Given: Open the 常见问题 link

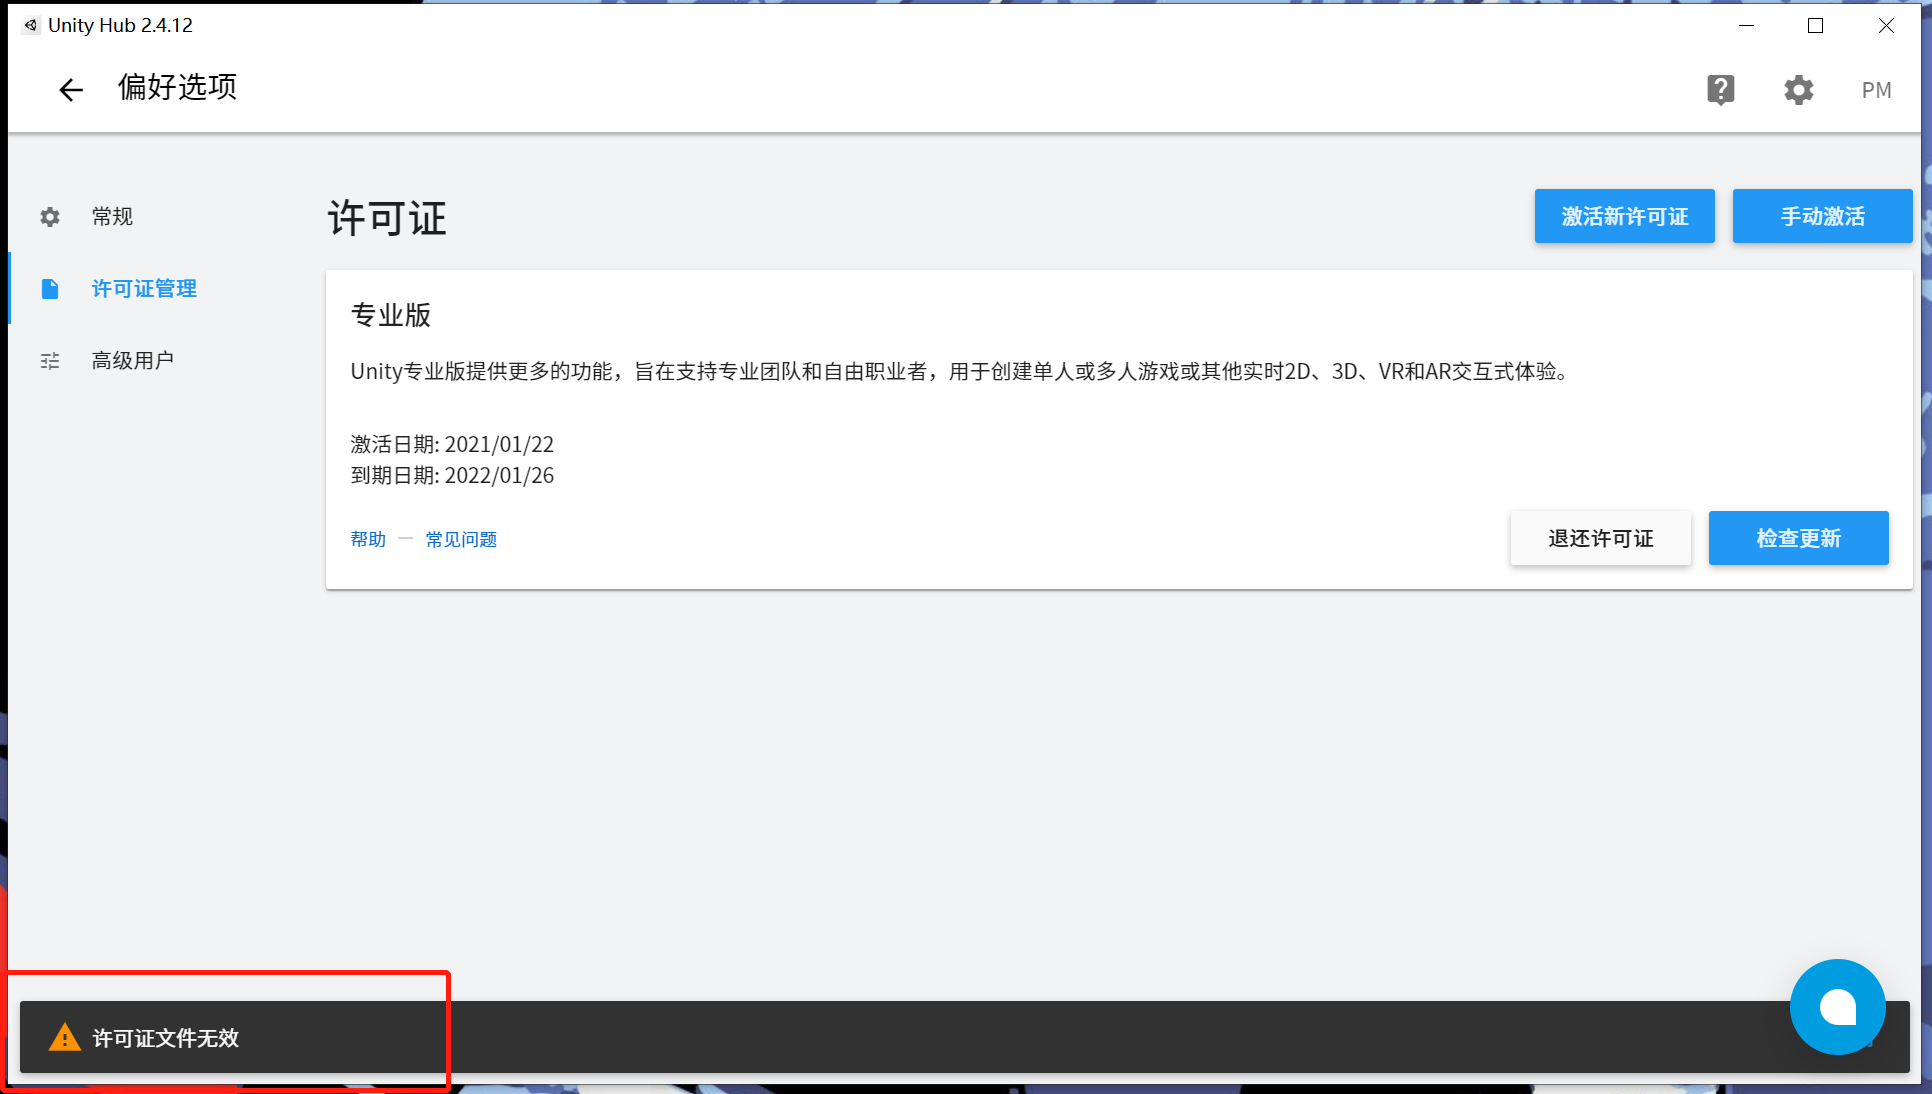Looking at the screenshot, I should pyautogui.click(x=461, y=540).
